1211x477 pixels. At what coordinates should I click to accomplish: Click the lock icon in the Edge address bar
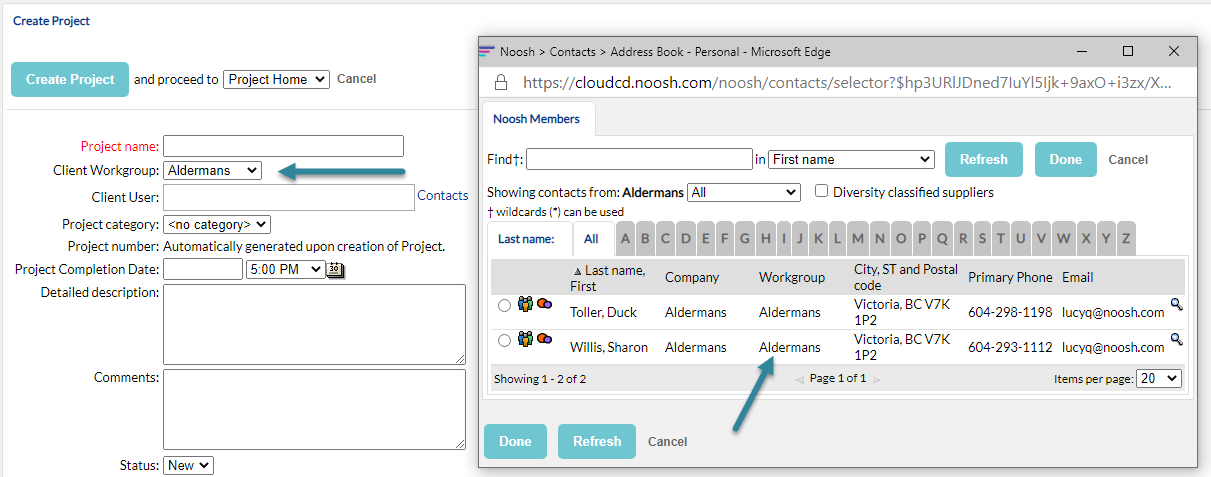pyautogui.click(x=502, y=83)
